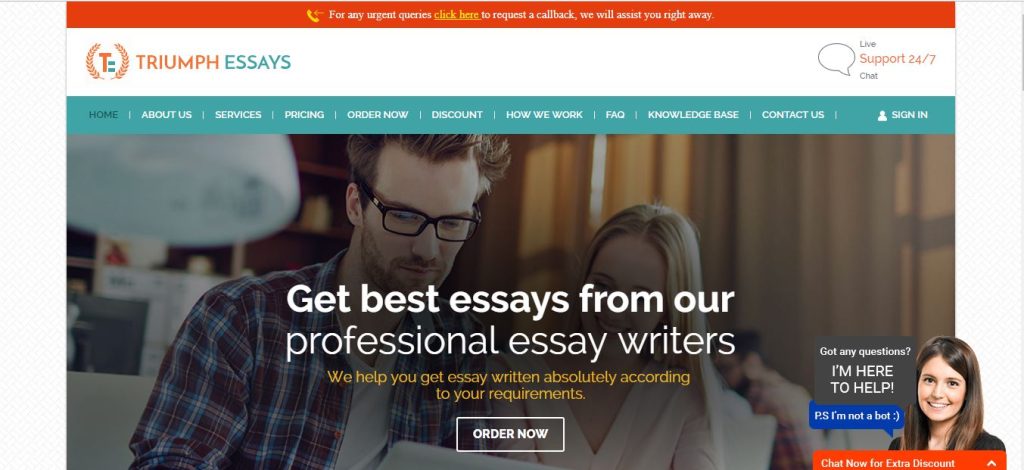Viewport: 1024px width, 470px height.
Task: Click Chat Now for Extra Discount bar
Action: click(909, 461)
